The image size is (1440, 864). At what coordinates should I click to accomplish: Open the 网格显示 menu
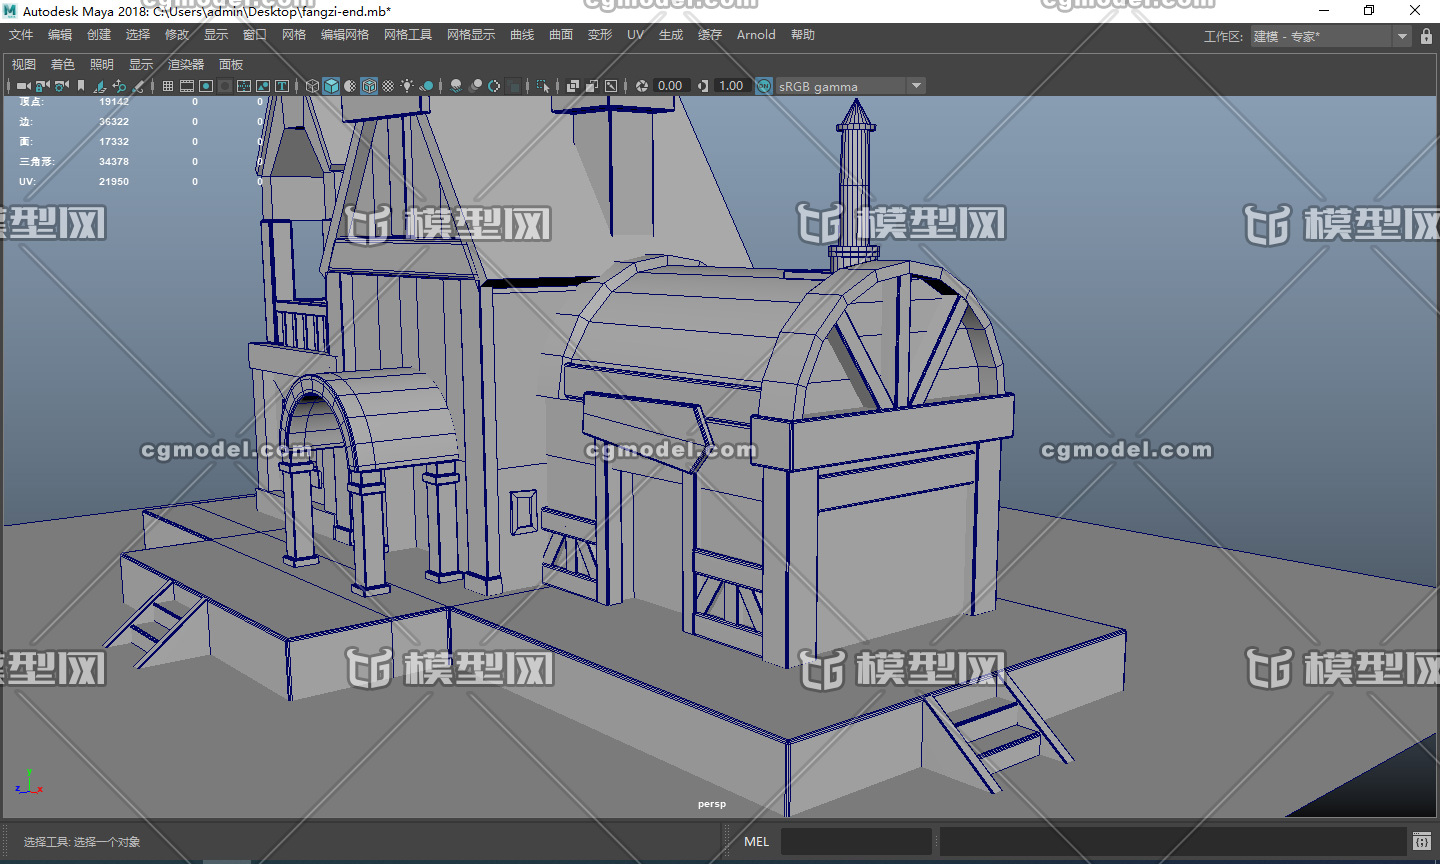pos(471,35)
